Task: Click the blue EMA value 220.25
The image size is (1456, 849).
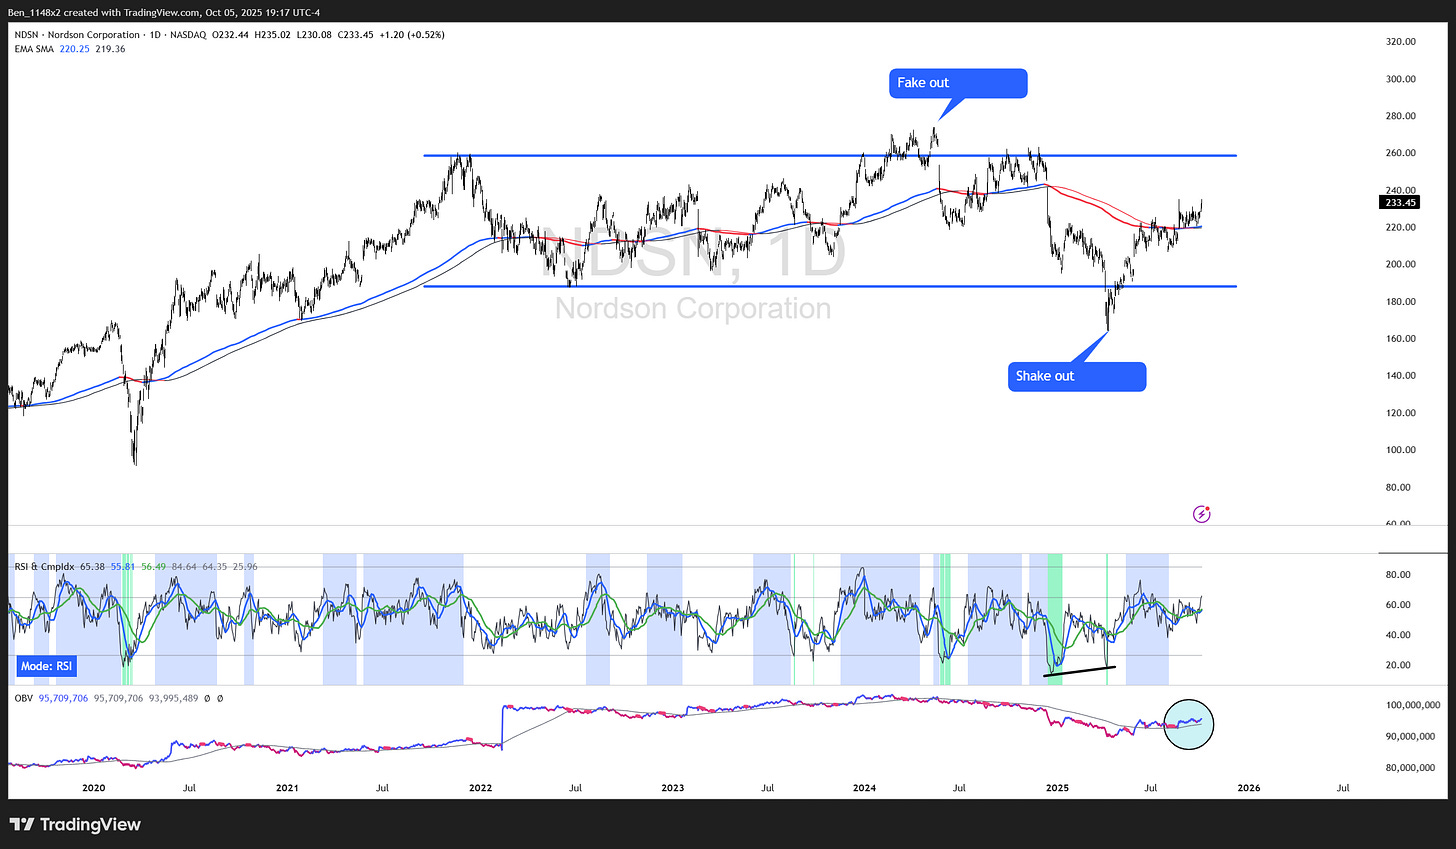Action: [x=74, y=49]
